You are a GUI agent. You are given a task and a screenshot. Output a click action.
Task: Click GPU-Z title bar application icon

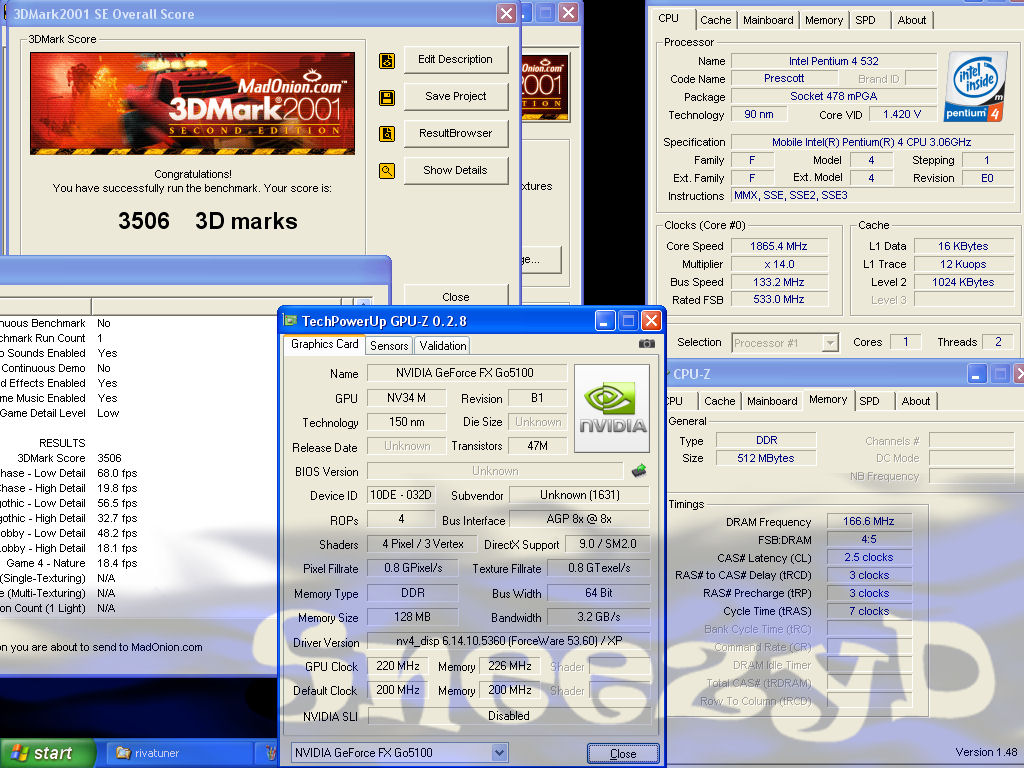pos(290,321)
